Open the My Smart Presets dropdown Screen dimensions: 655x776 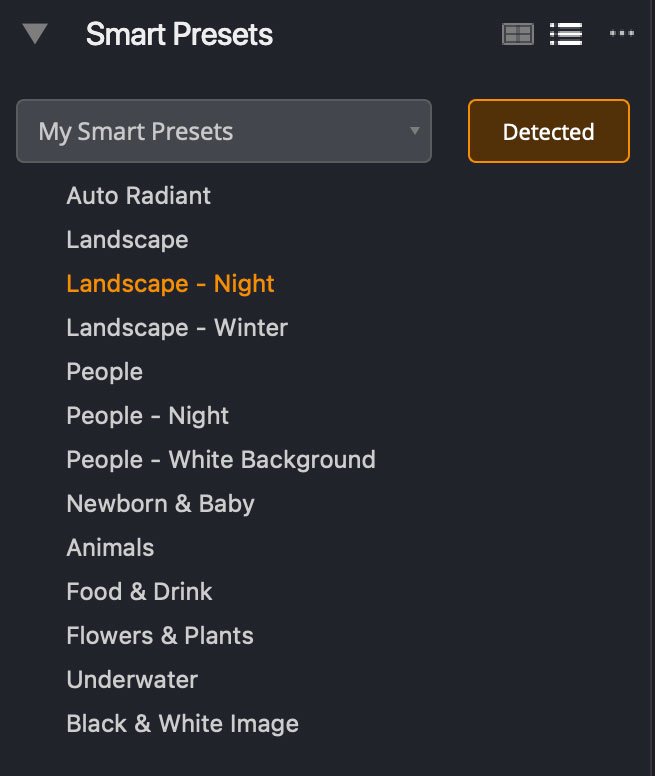coord(224,131)
